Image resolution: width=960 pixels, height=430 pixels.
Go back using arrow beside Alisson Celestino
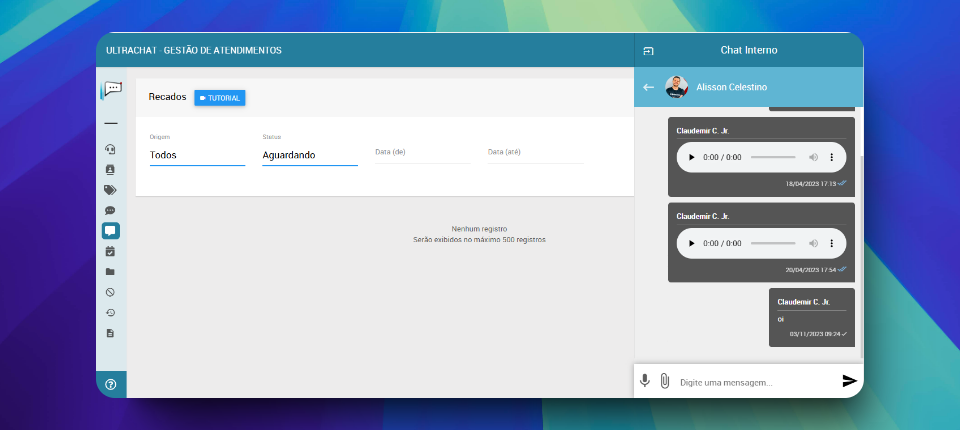pyautogui.click(x=648, y=88)
